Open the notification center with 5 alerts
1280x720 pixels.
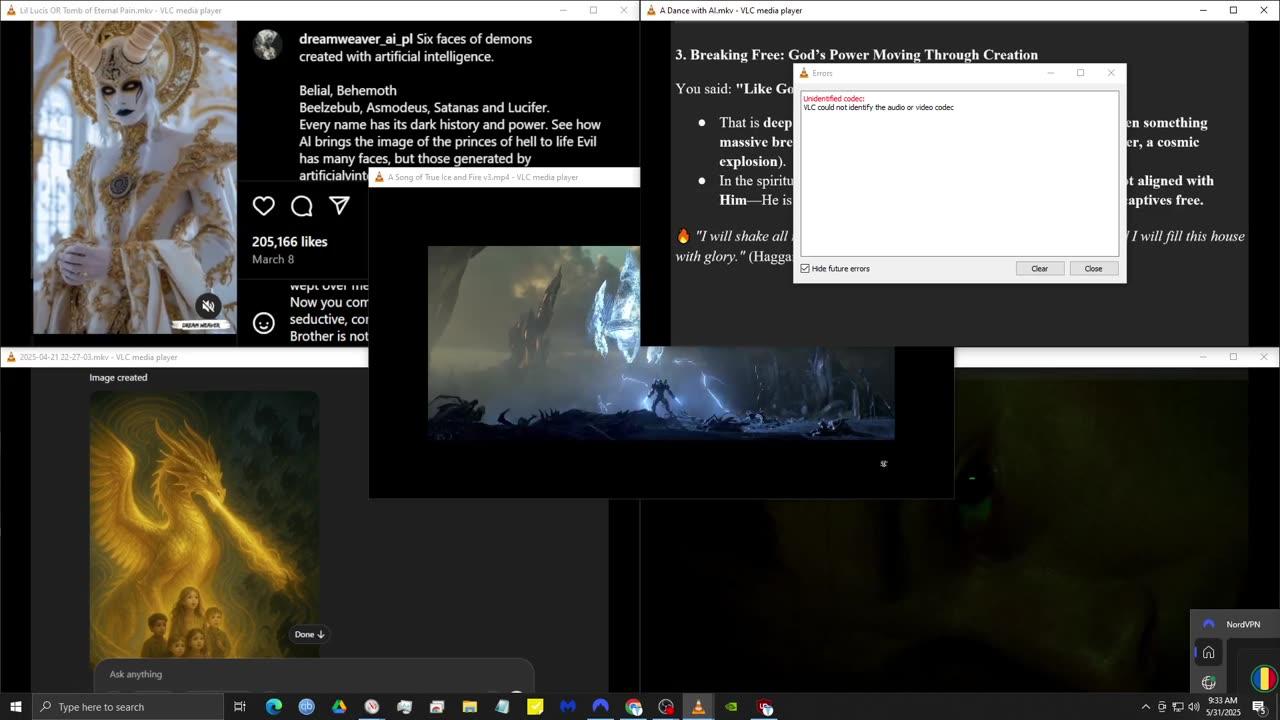click(x=1259, y=707)
